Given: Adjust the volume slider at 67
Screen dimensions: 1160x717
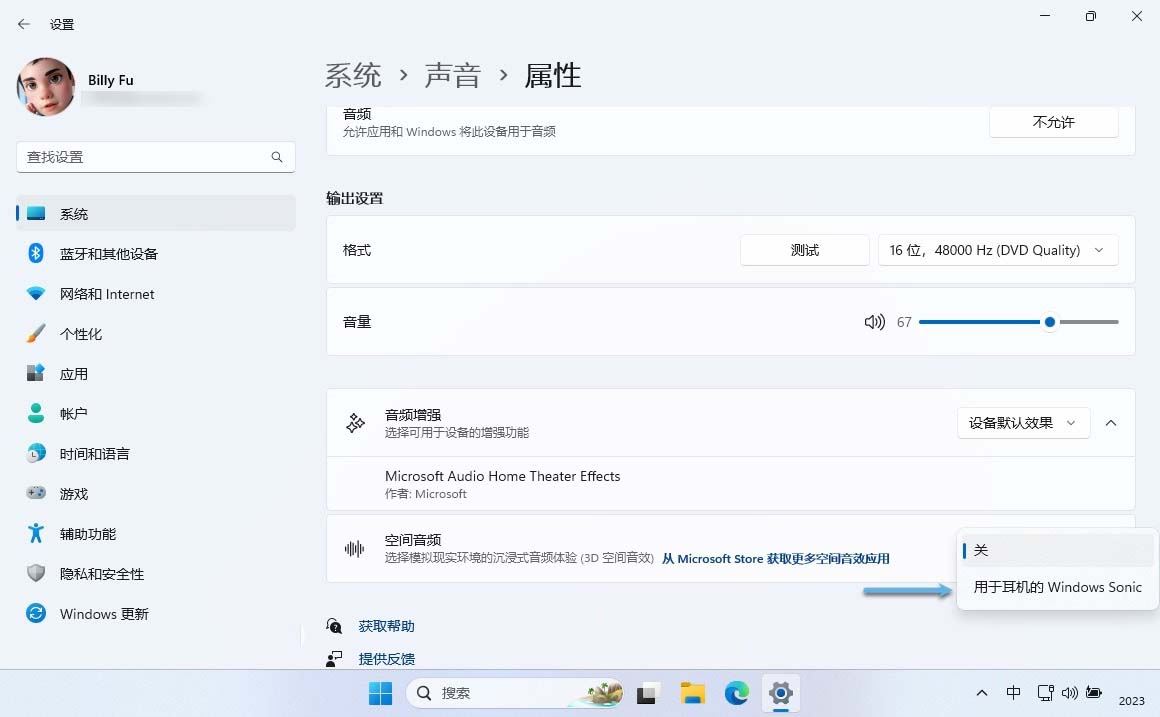Looking at the screenshot, I should tap(1049, 322).
